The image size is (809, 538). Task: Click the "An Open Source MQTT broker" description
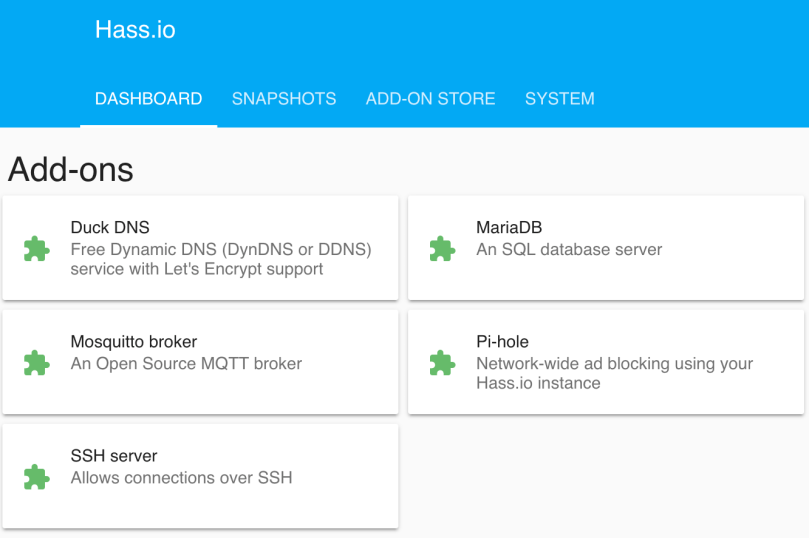pos(186,364)
